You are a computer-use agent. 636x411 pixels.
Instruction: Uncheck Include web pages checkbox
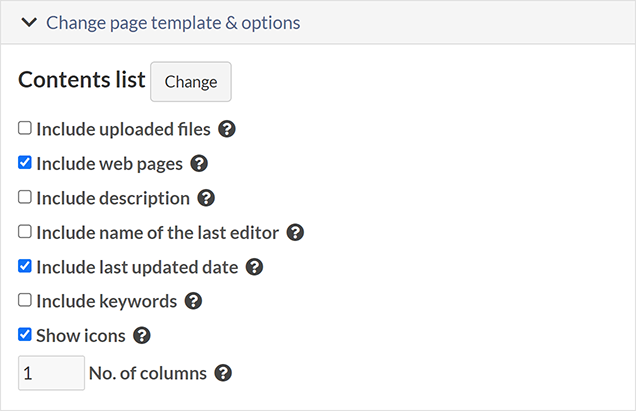[25, 163]
